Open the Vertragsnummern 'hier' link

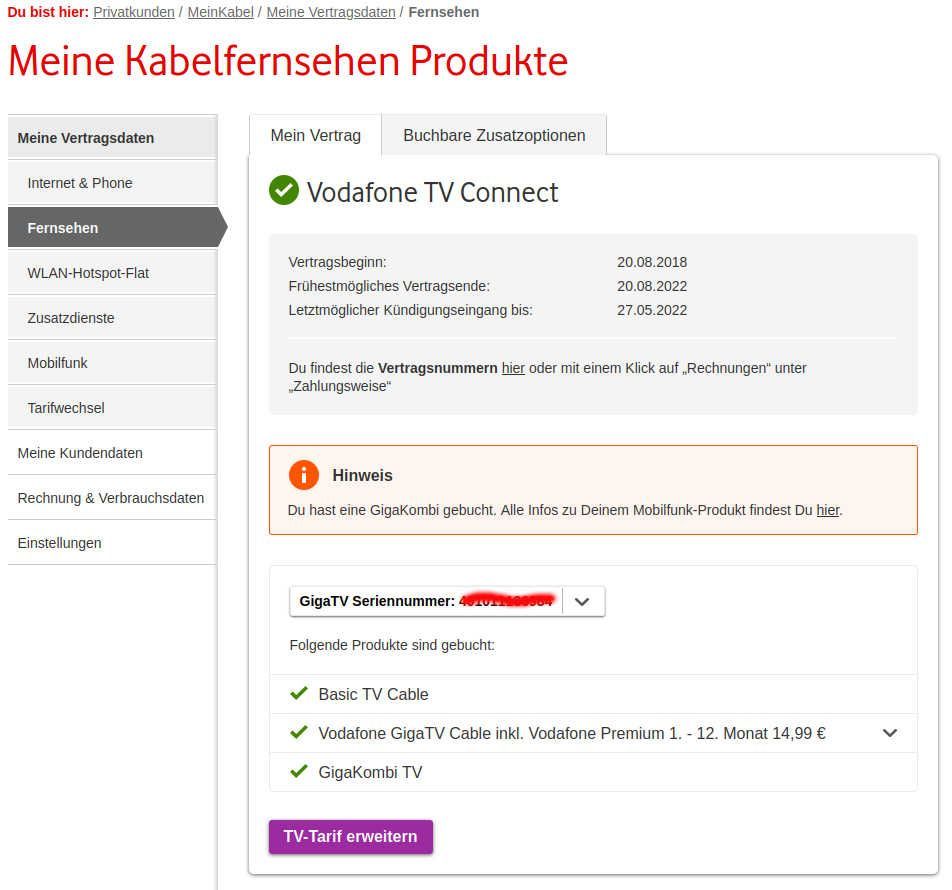tap(513, 368)
